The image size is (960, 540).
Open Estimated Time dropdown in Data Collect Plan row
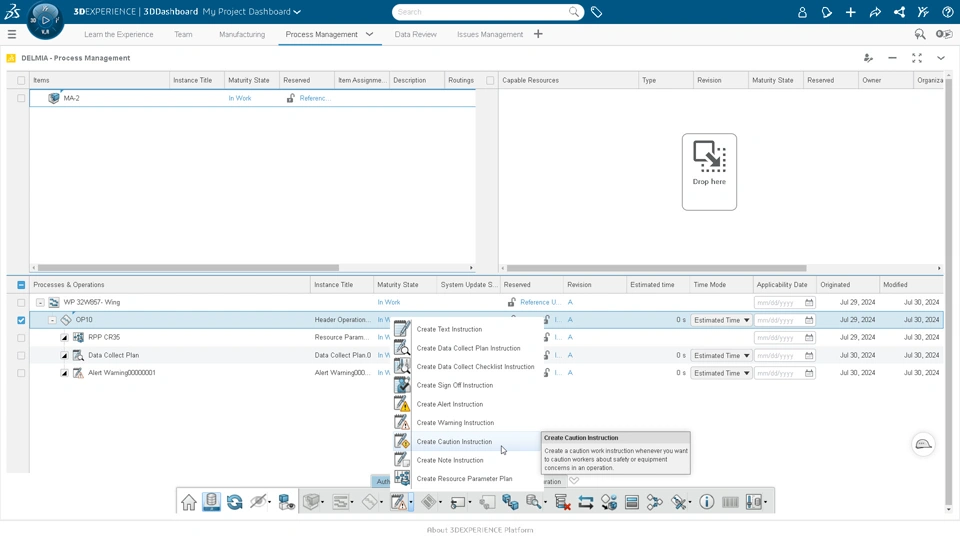(721, 355)
